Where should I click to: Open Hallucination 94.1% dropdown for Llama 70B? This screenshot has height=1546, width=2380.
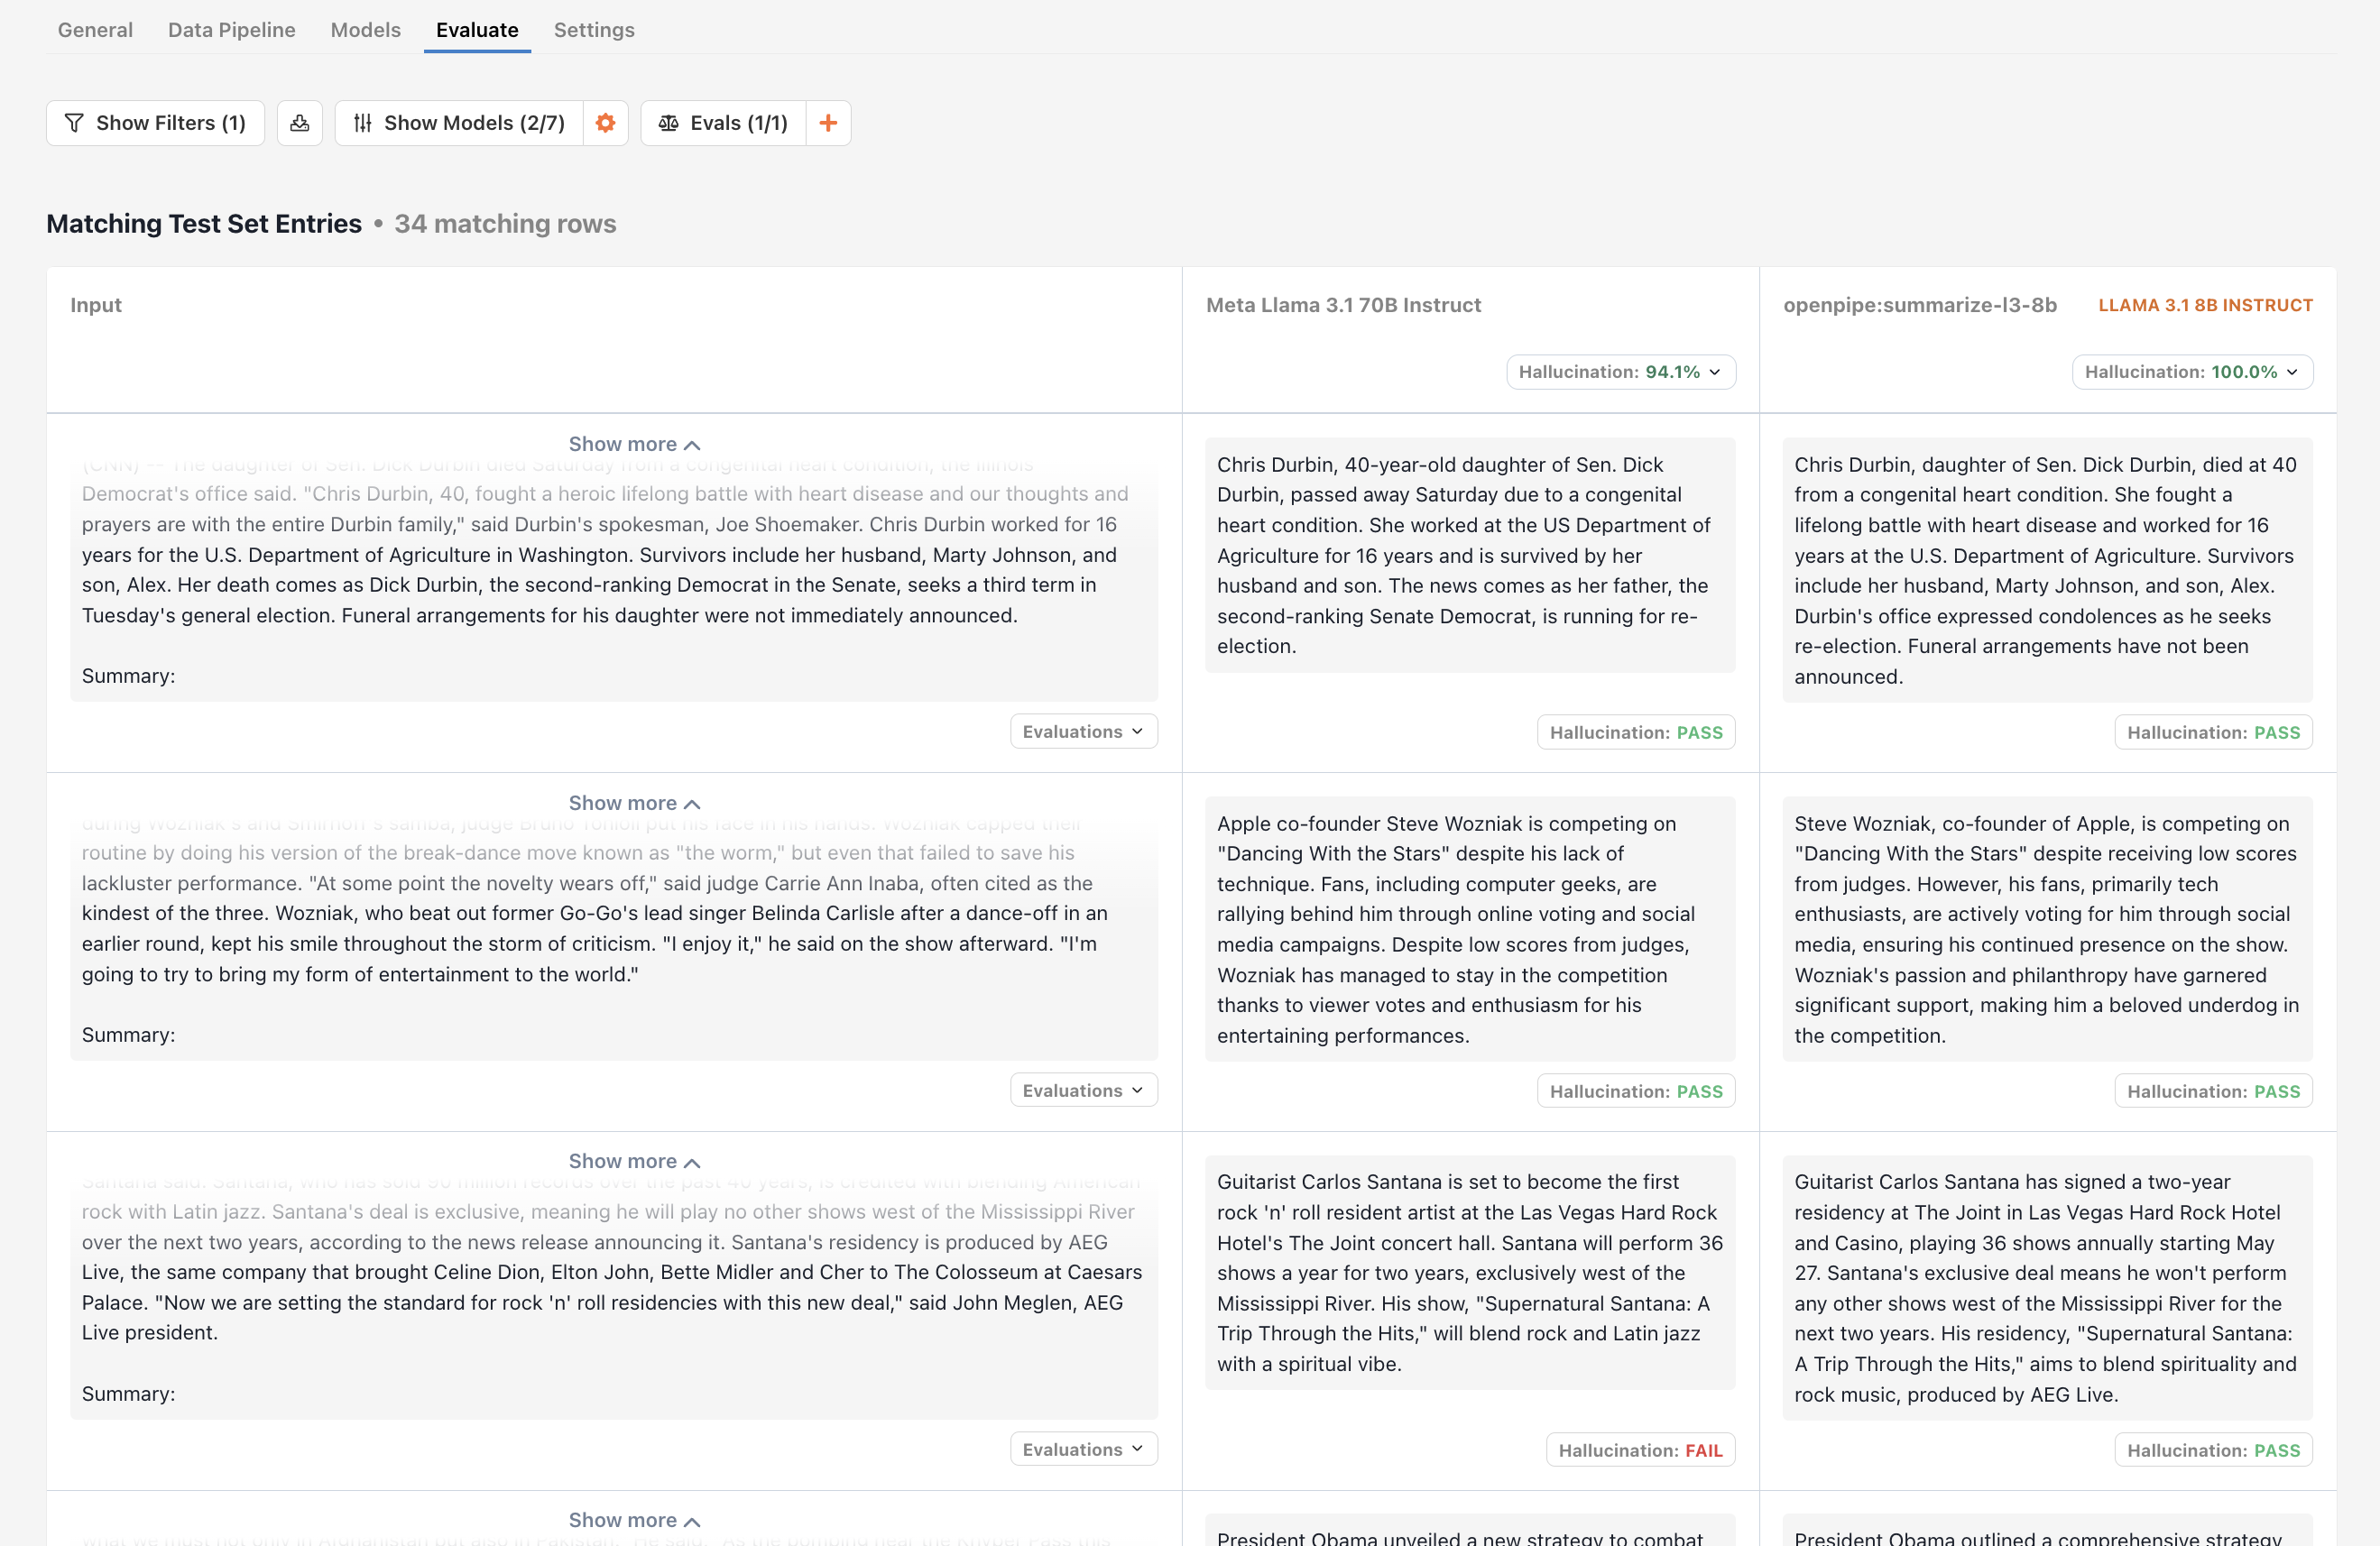click(1620, 372)
